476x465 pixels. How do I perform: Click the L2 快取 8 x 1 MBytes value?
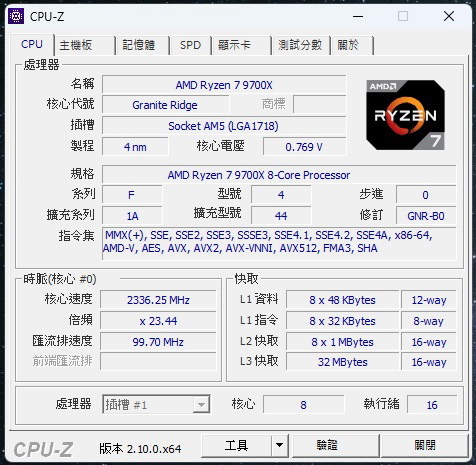click(342, 342)
